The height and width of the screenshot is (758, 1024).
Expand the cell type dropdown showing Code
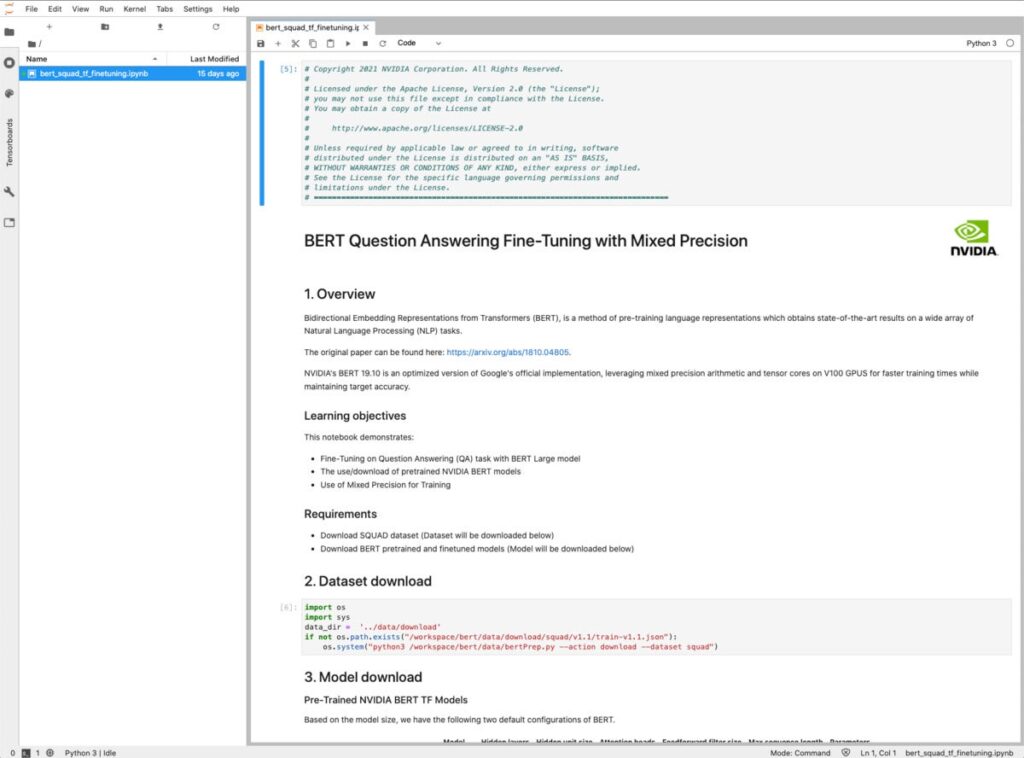pos(418,44)
